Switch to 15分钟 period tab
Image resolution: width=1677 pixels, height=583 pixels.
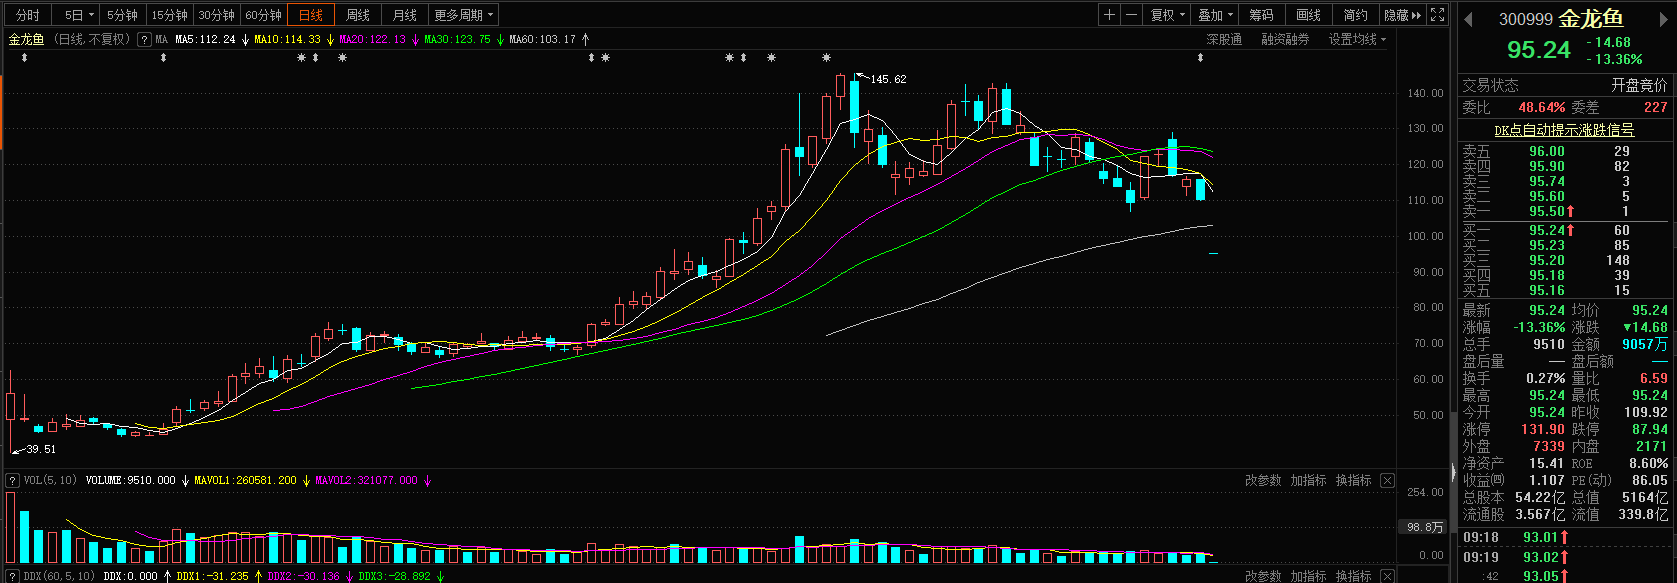169,15
